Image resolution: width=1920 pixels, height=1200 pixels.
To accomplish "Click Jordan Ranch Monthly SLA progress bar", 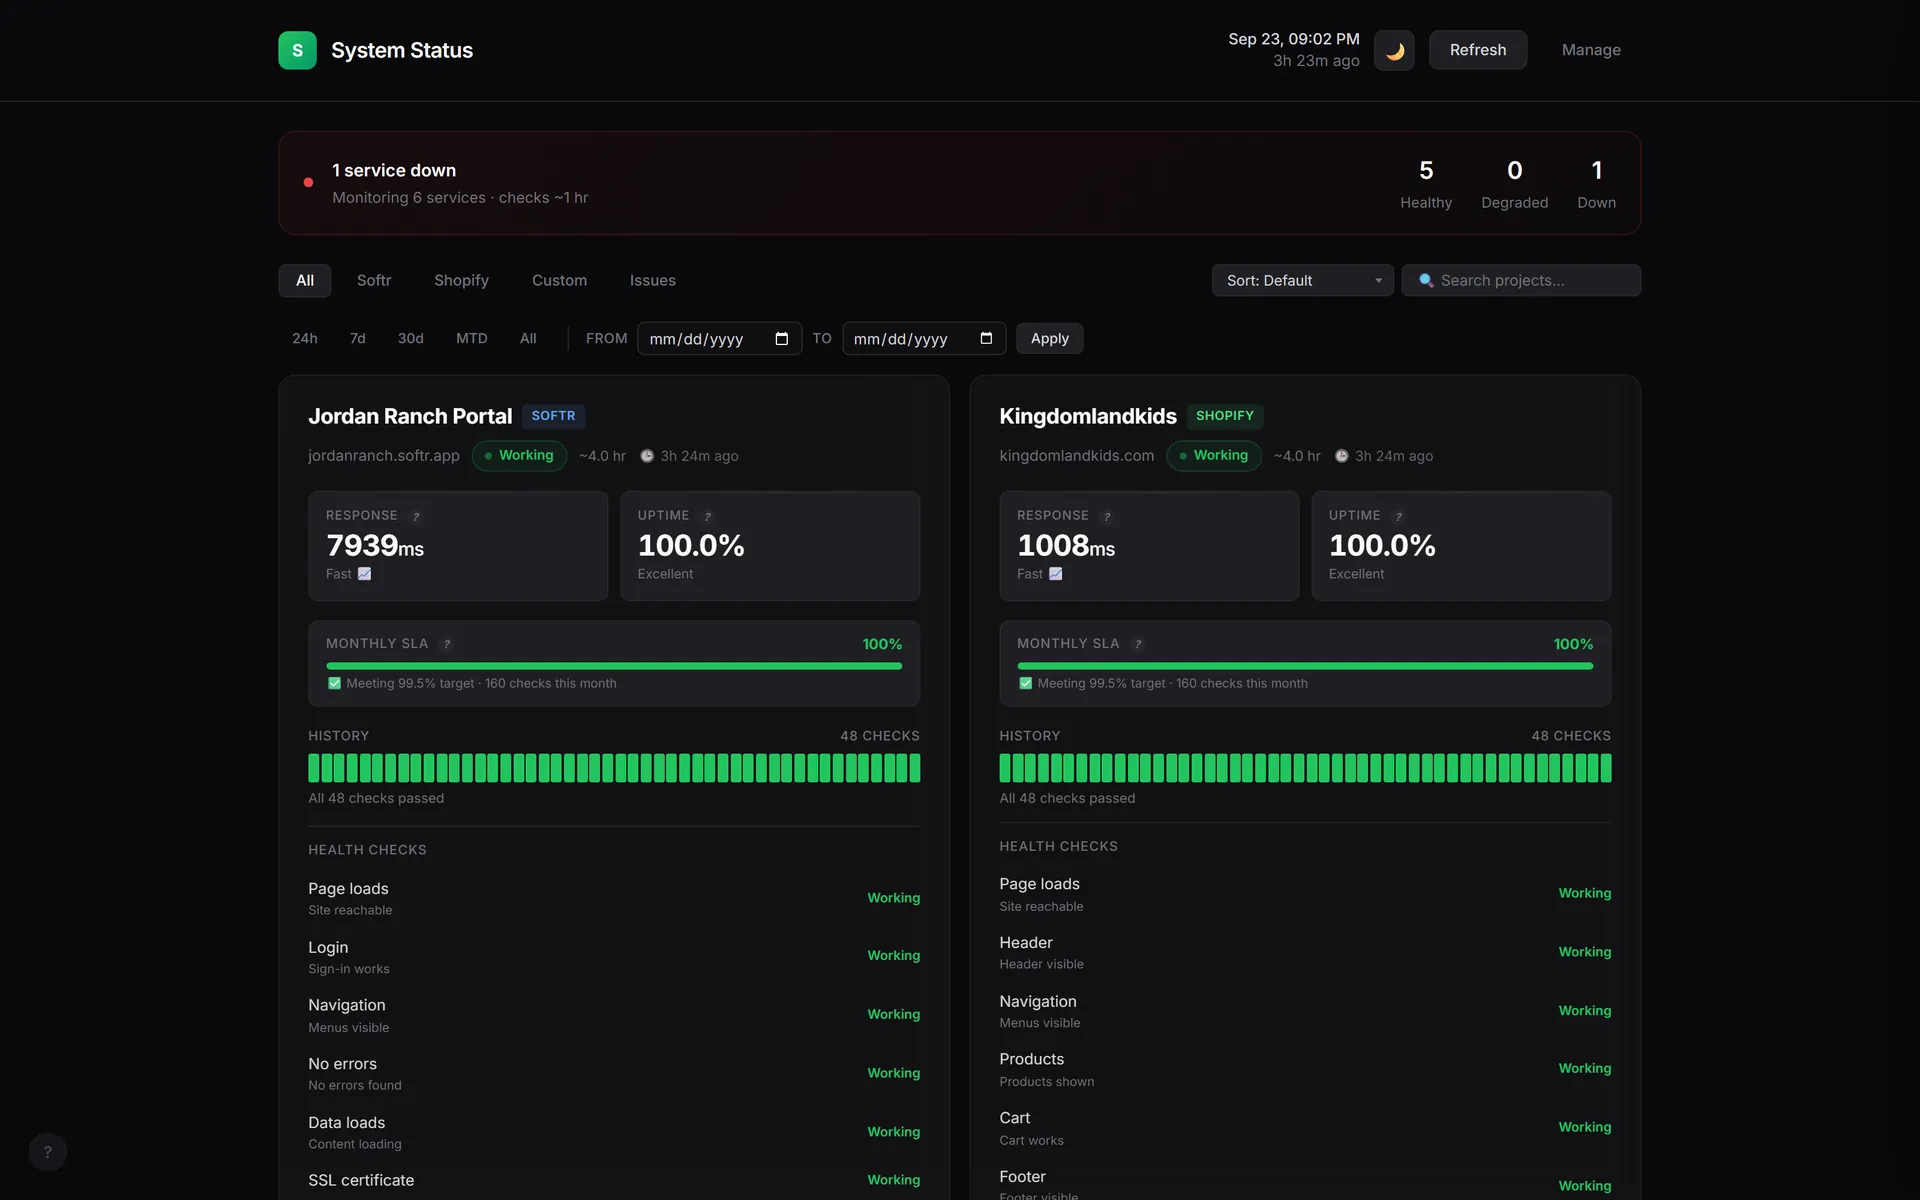I will click(x=614, y=666).
